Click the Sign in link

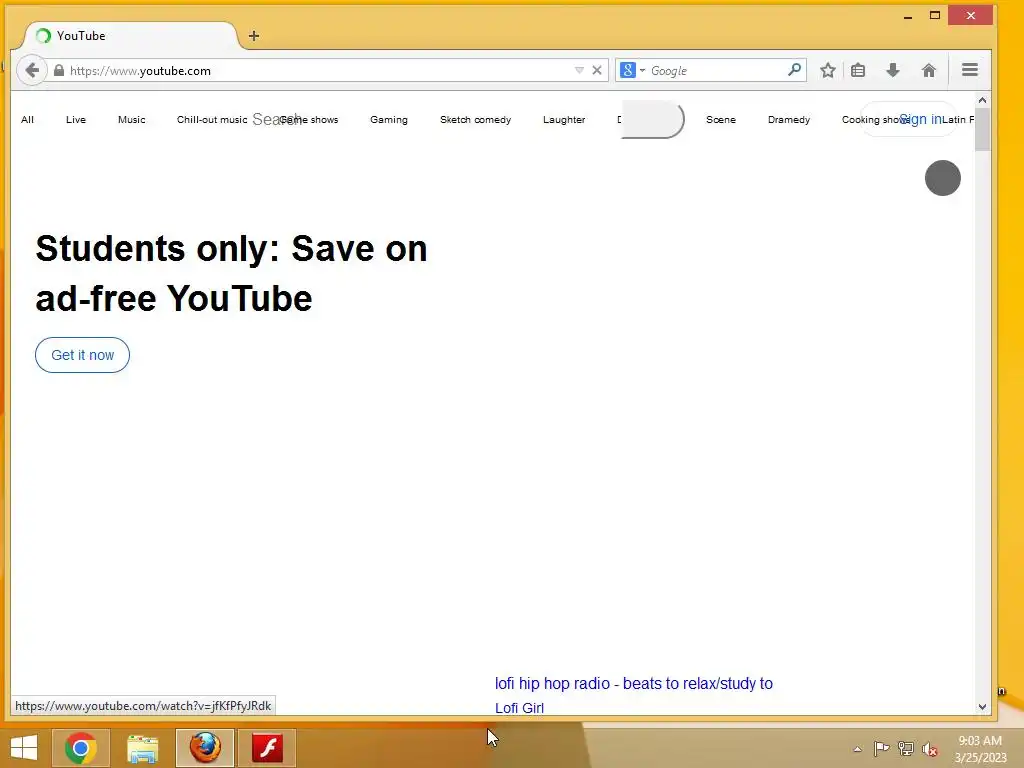tap(920, 119)
